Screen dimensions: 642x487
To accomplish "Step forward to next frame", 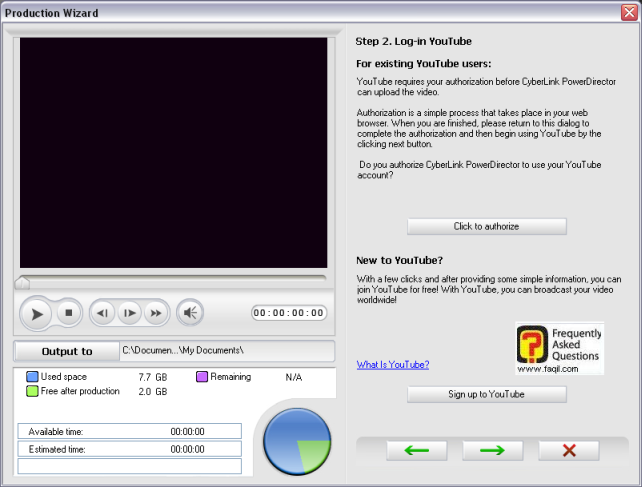I will tap(129, 313).
